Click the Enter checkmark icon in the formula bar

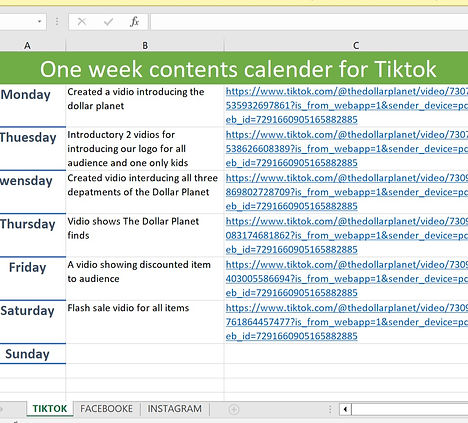tap(108, 22)
